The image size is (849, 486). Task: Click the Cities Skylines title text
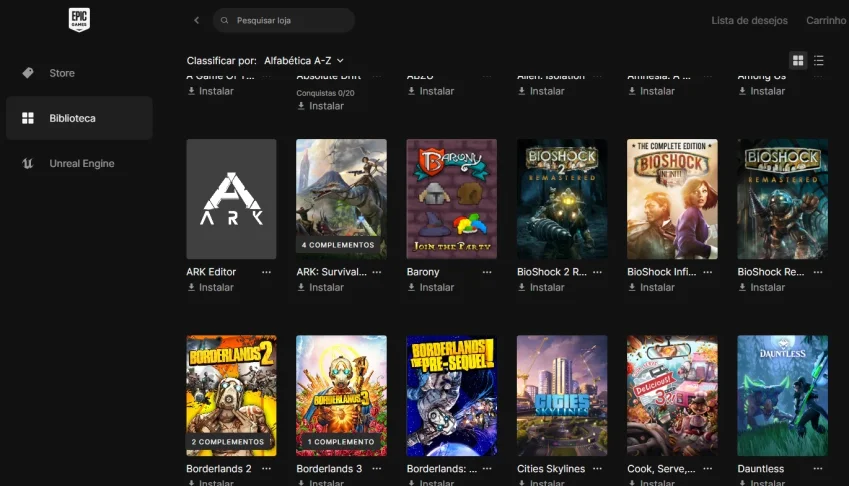coord(551,469)
